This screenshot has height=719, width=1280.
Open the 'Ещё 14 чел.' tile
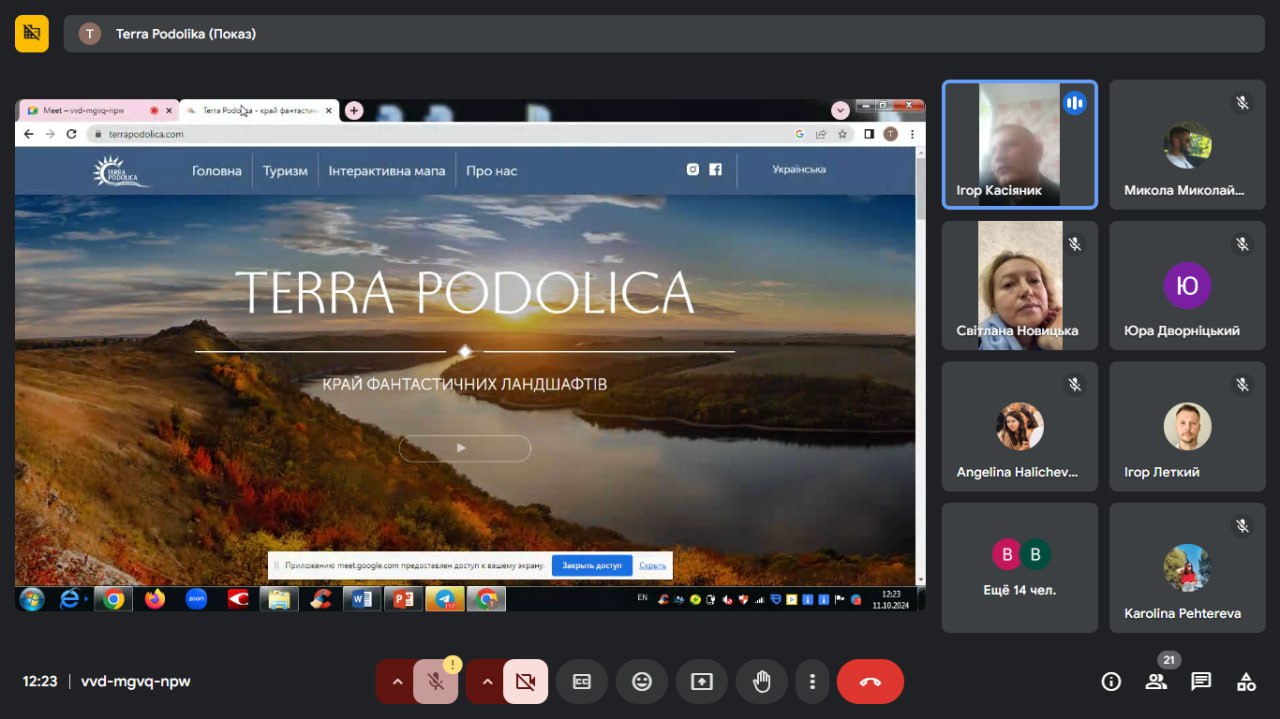coord(1019,567)
